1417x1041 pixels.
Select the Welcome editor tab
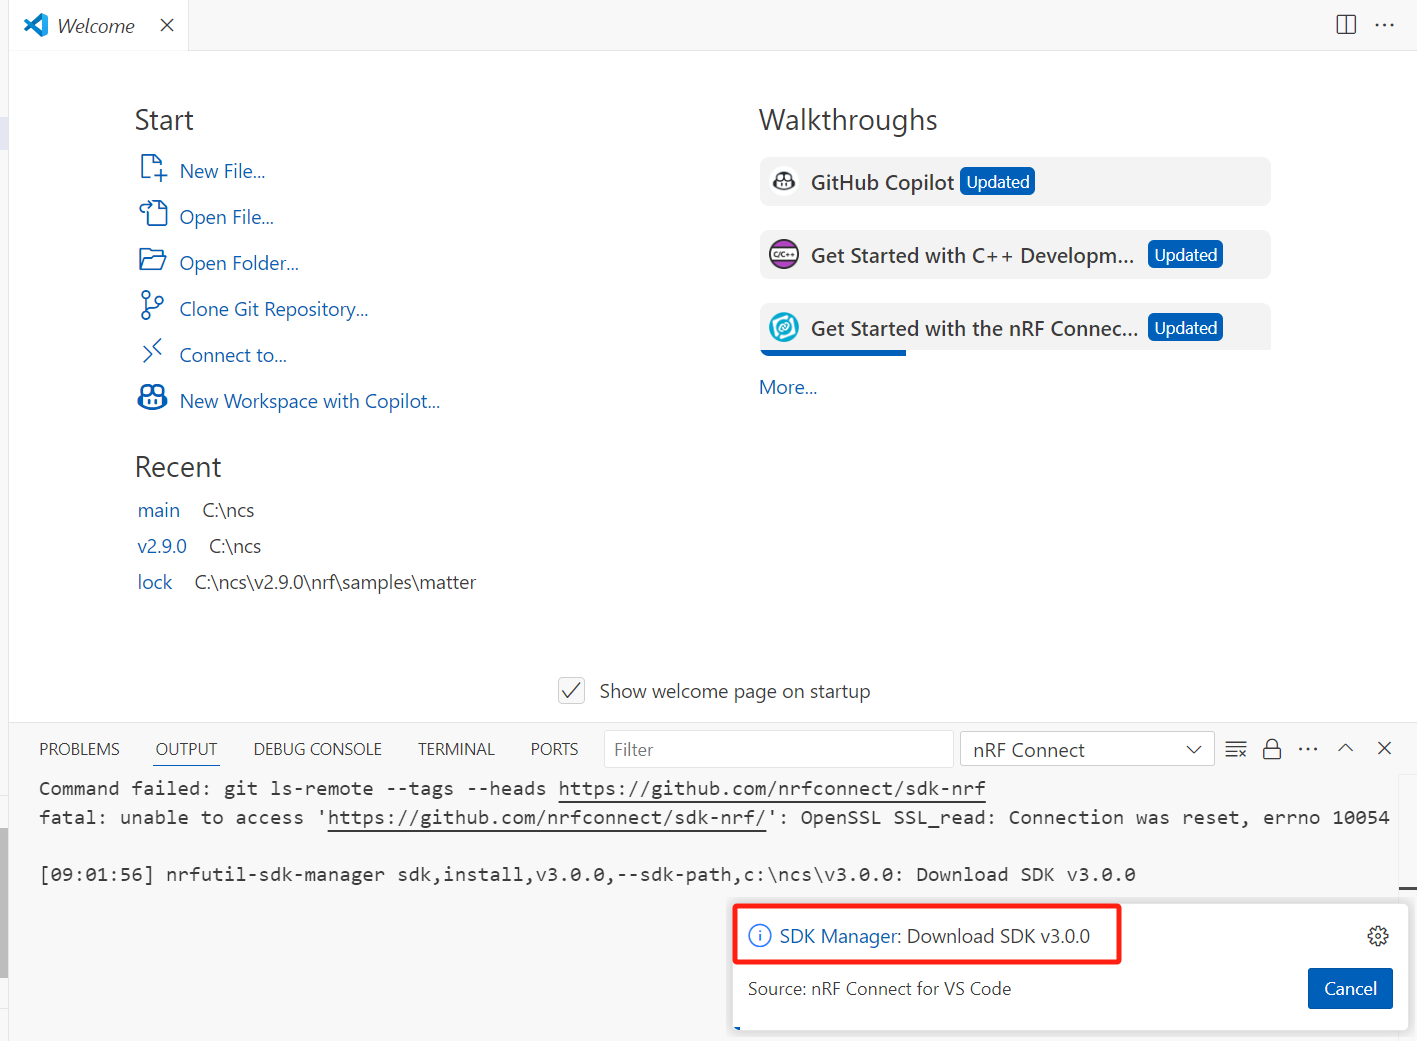pyautogui.click(x=96, y=26)
